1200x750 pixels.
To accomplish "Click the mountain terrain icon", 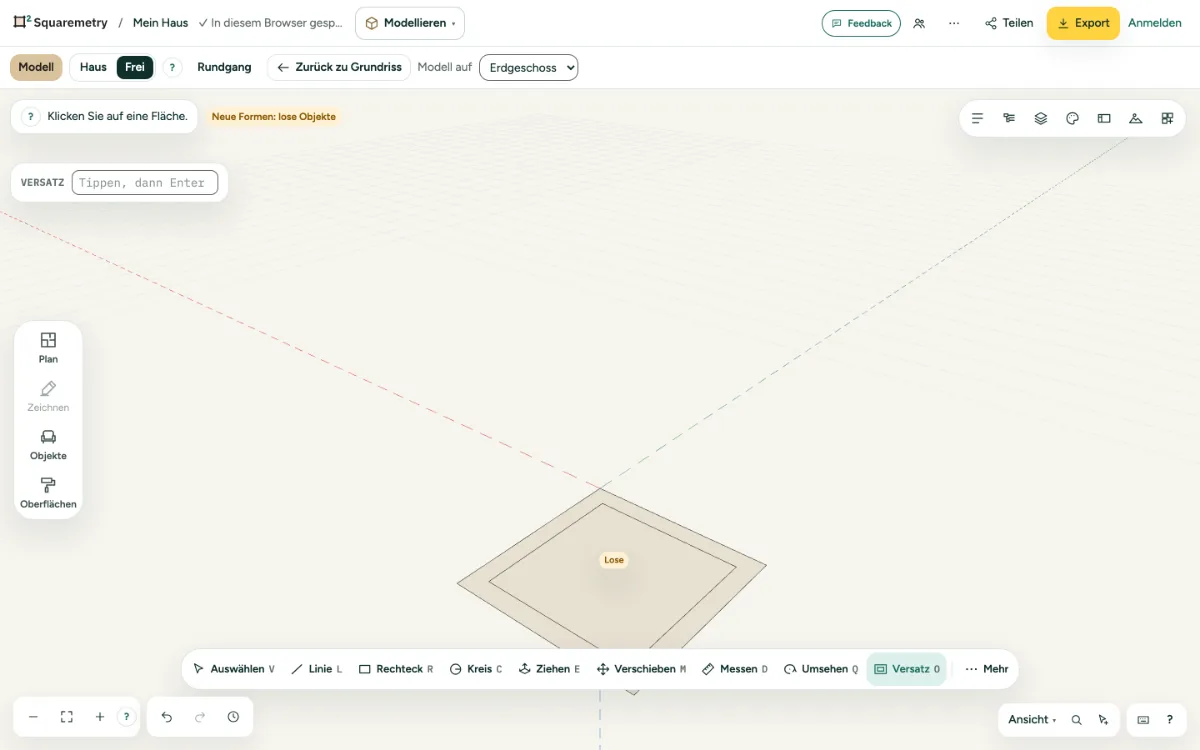I will pyautogui.click(x=1135, y=118).
